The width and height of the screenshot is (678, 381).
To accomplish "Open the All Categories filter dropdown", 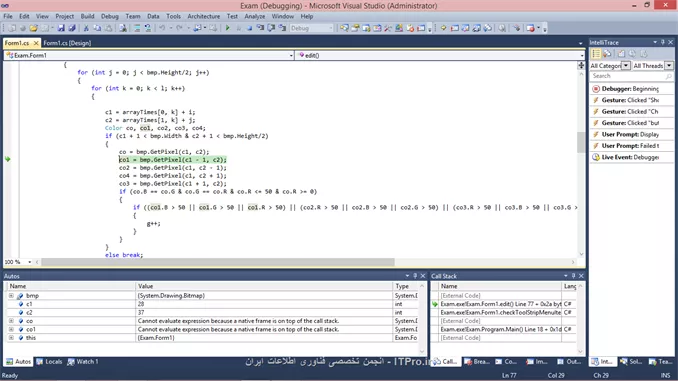I will point(626,66).
